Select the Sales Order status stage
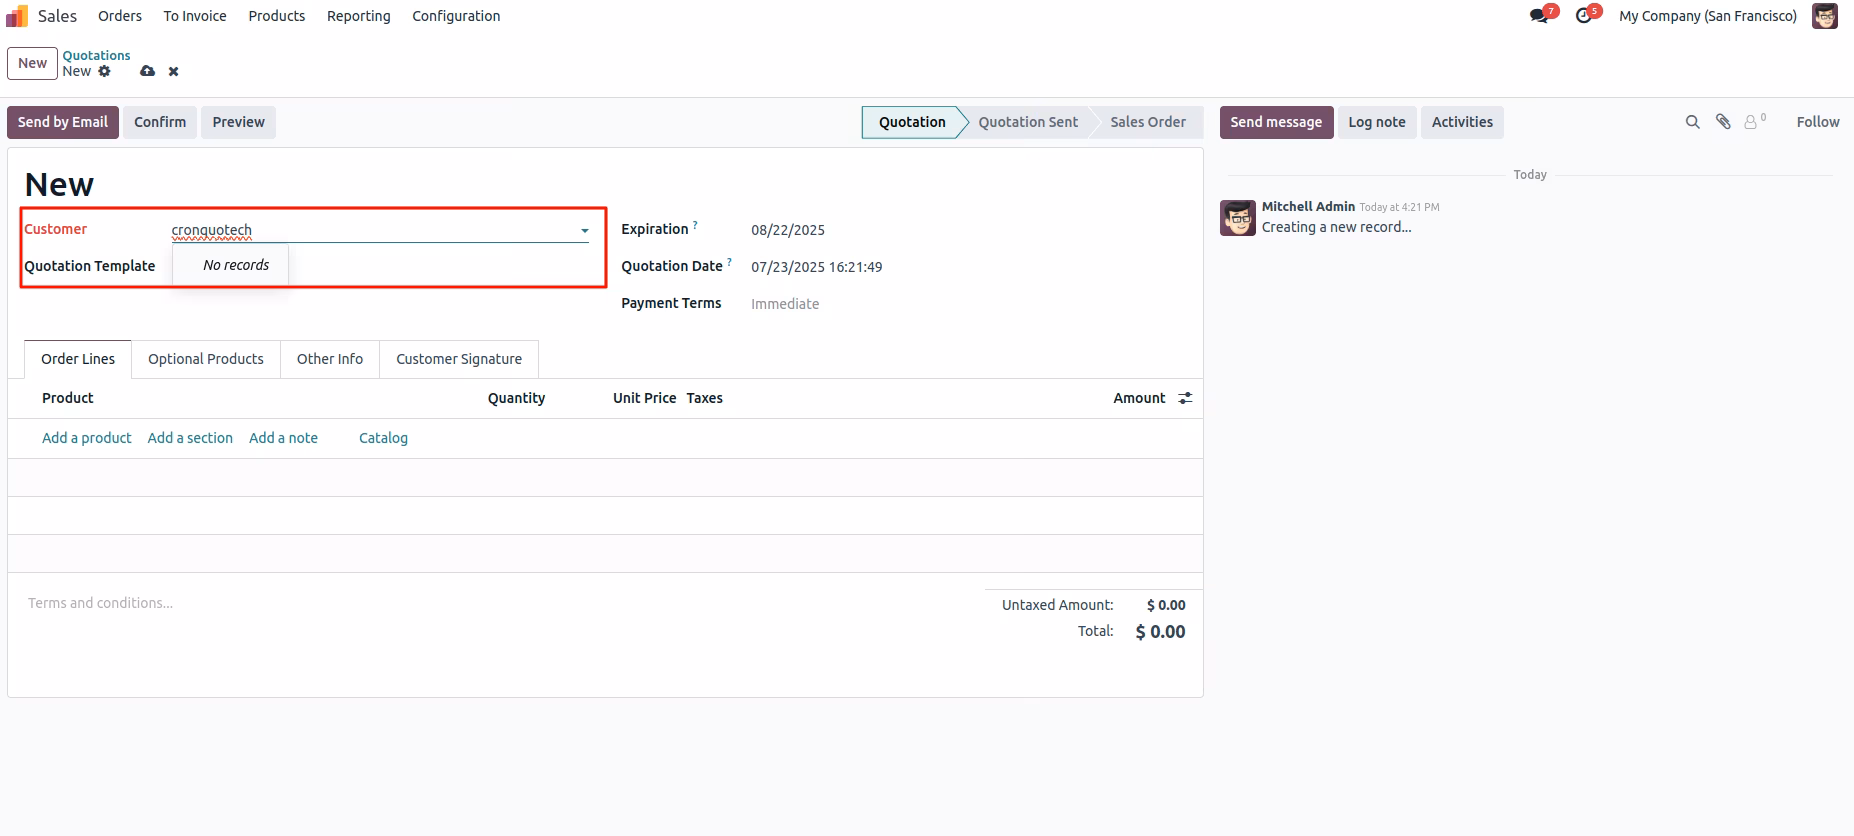 pyautogui.click(x=1148, y=122)
